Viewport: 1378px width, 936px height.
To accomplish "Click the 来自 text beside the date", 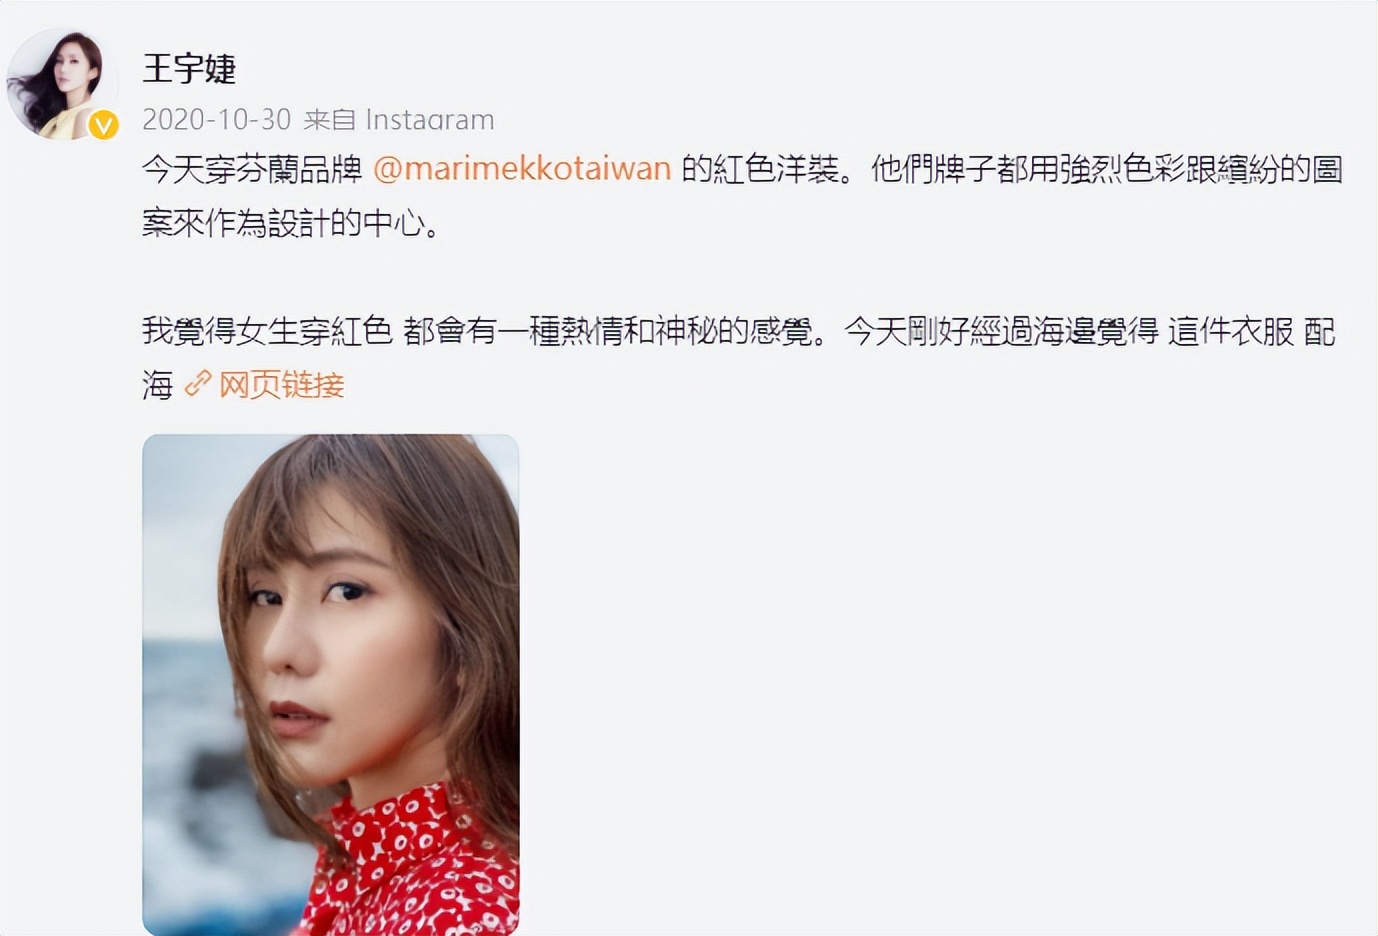I will tap(330, 120).
